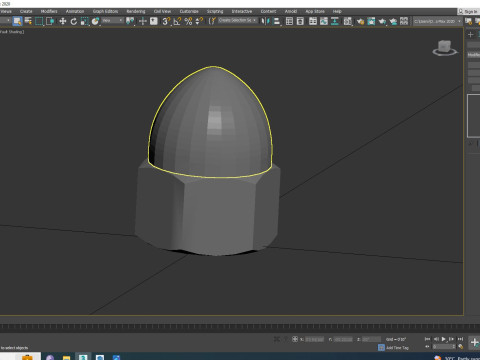Screen dimensions: 480x360
Task: Open Rendered Frame Window
Action: pos(372,21)
